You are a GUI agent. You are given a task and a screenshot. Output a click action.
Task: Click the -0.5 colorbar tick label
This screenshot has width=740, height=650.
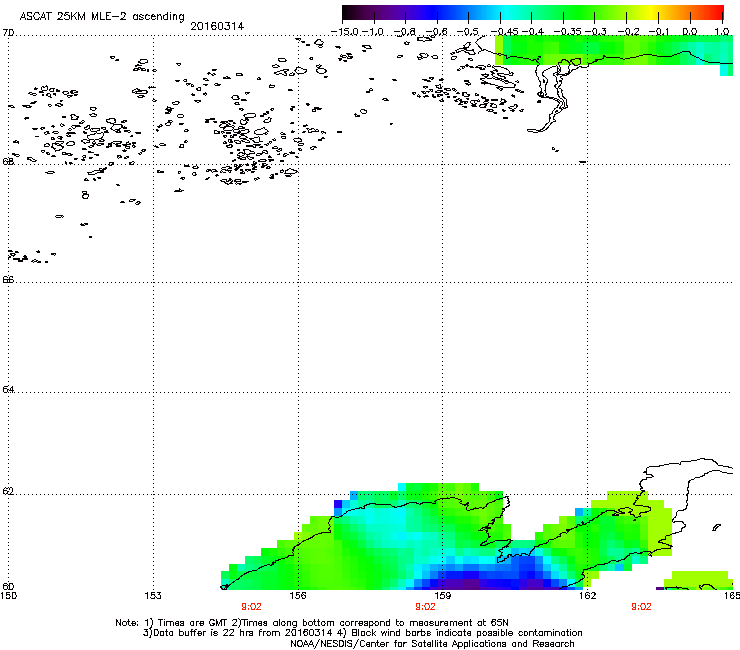[468, 32]
